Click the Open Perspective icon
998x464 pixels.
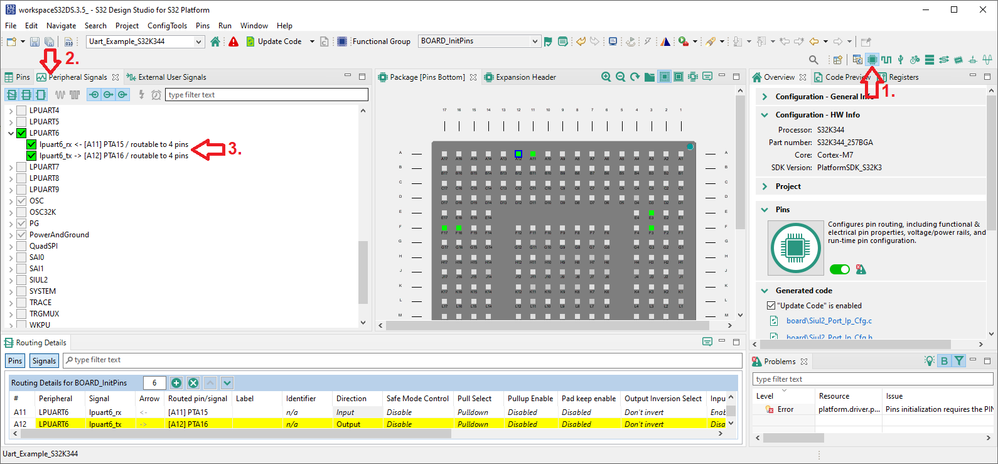point(838,59)
